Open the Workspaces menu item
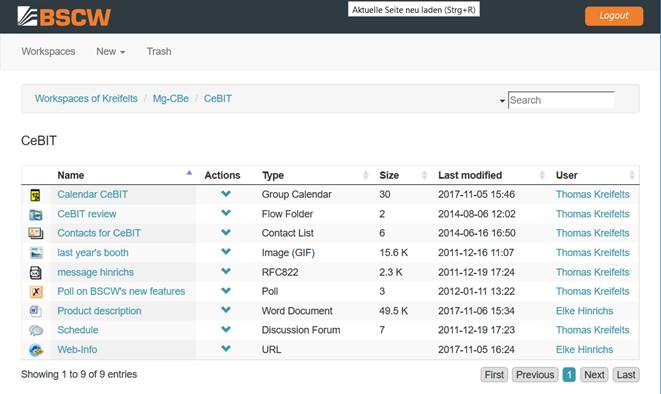Image resolution: width=661 pixels, height=394 pixels. tap(48, 51)
